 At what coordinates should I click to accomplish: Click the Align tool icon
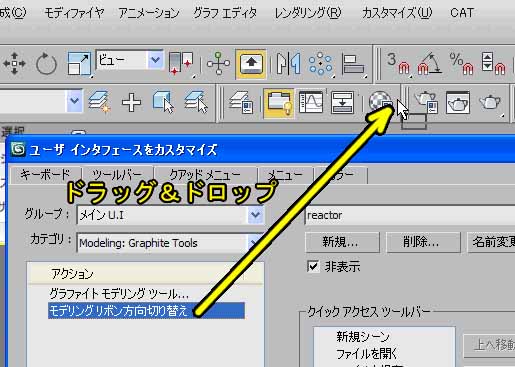pyautogui.click(x=353, y=64)
